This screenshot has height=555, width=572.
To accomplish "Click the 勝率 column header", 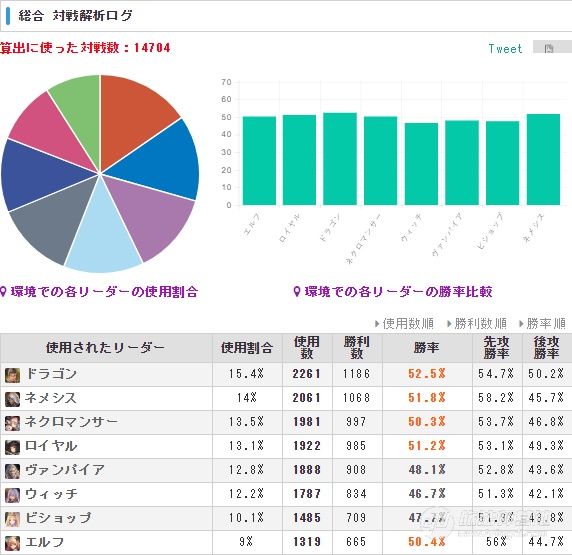I will pos(426,347).
